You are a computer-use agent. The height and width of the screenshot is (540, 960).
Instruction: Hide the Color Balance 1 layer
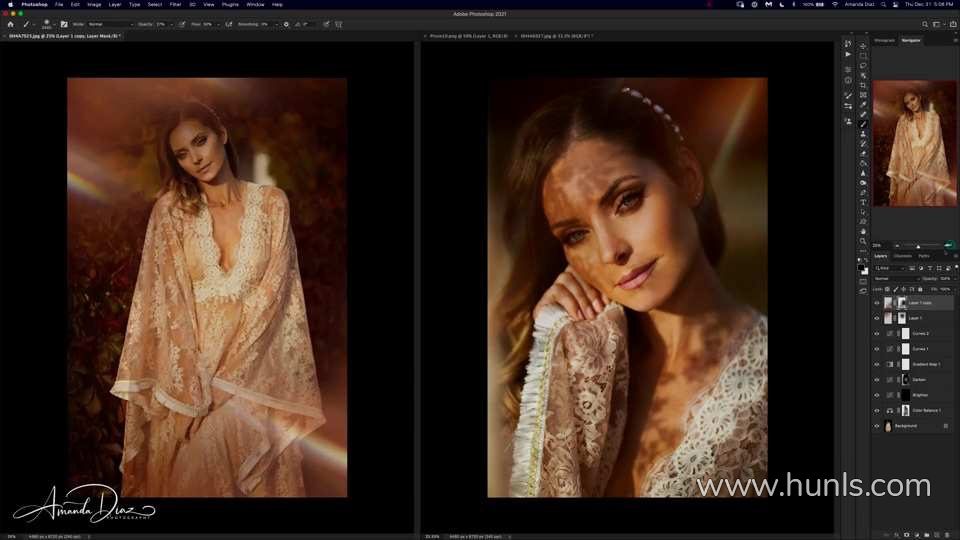tap(877, 410)
